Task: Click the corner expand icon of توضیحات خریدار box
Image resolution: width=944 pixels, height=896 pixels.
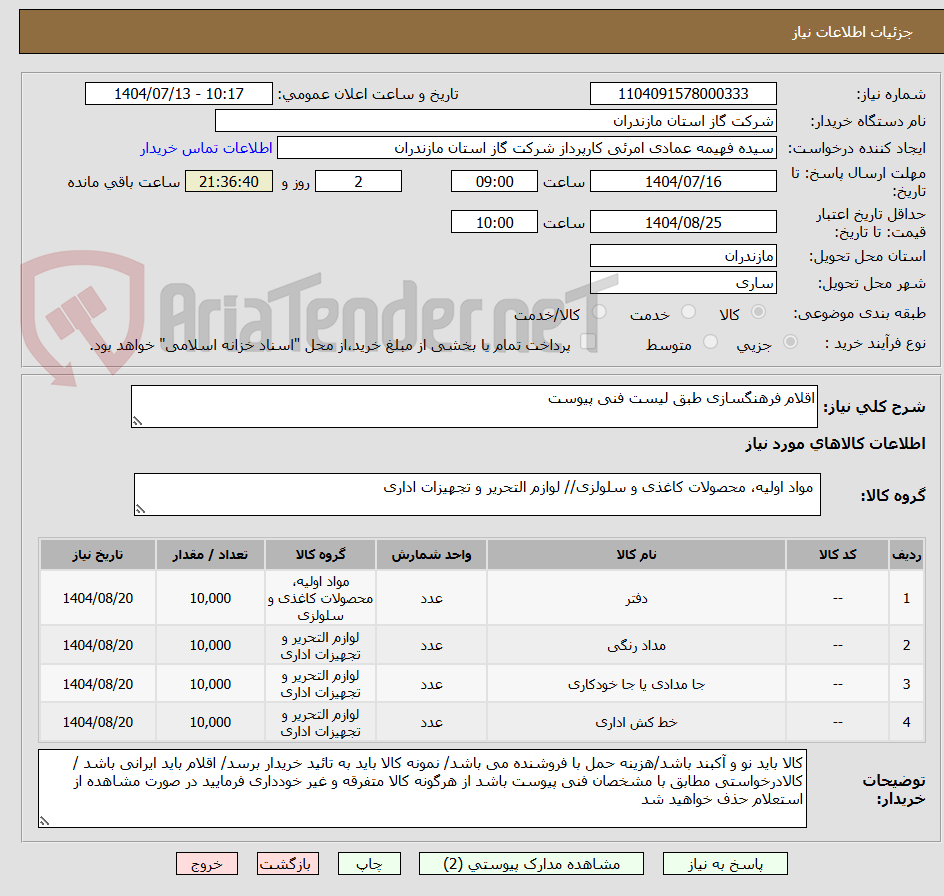Action: tap(43, 820)
